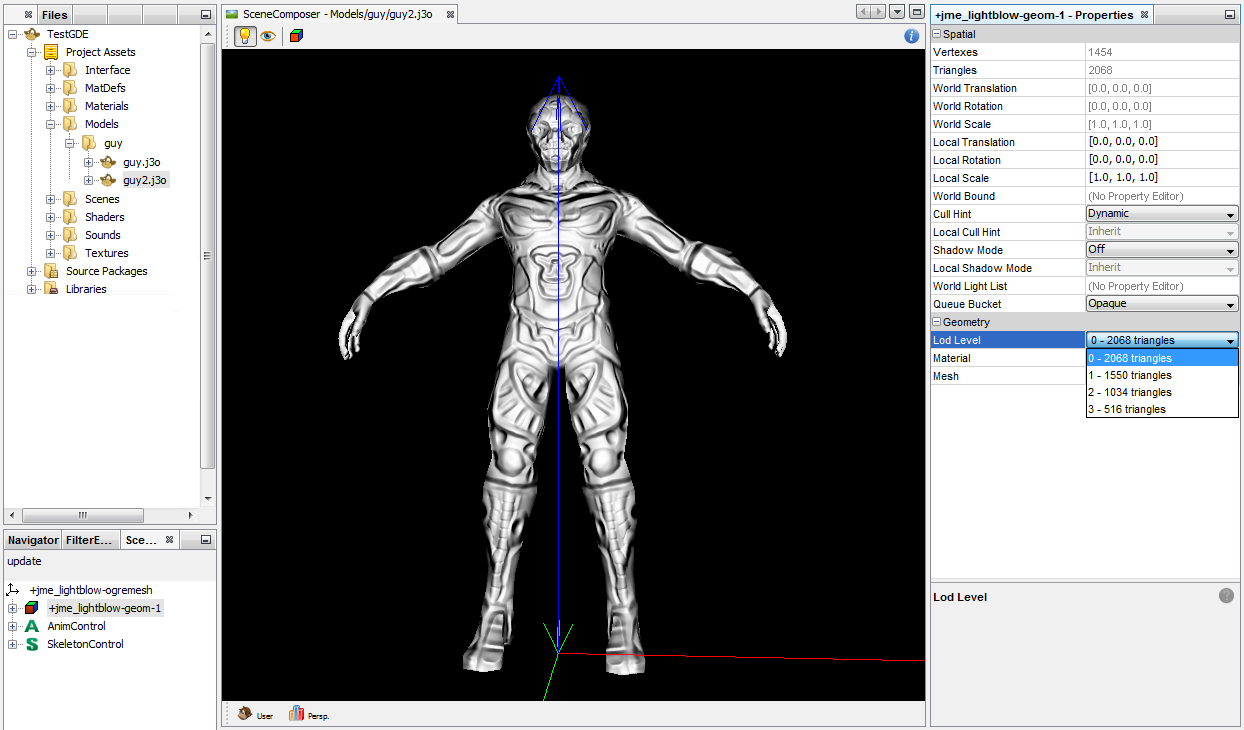The width and height of the screenshot is (1244, 730).
Task: Switch to the Files tab
Action: click(x=54, y=14)
